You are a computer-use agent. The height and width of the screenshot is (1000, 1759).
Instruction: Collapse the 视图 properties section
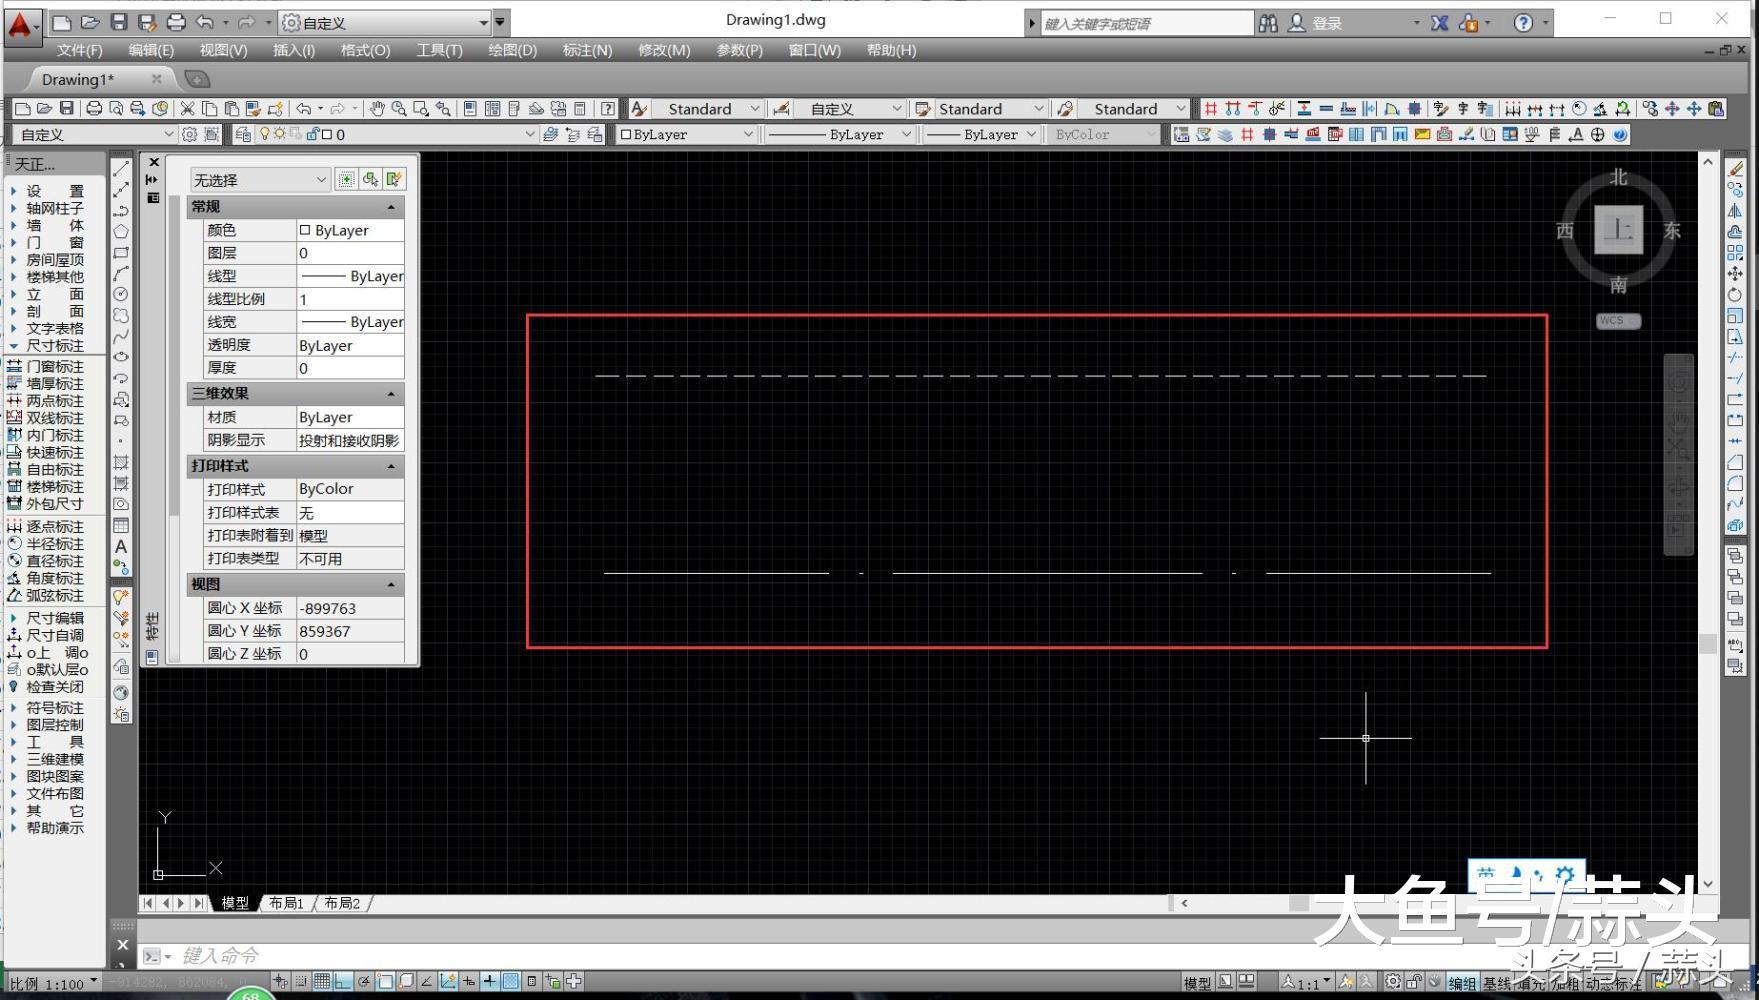(x=391, y=584)
